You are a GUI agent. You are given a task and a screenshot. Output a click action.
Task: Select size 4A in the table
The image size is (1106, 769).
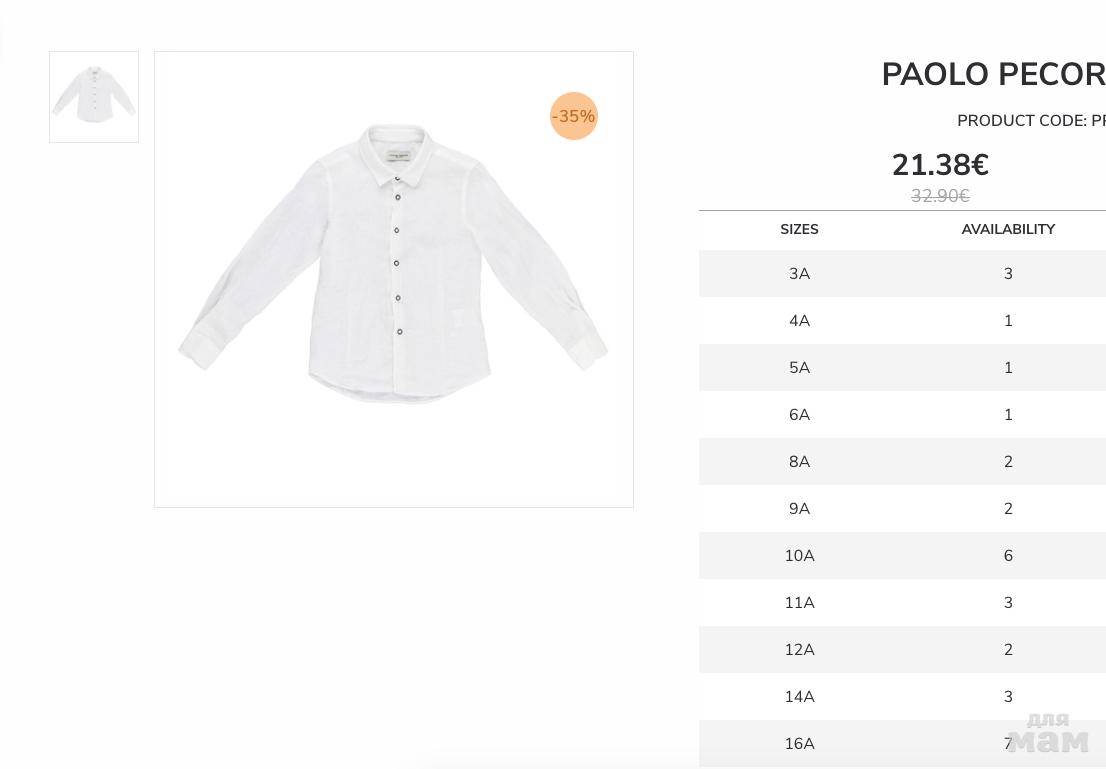pyautogui.click(x=799, y=321)
